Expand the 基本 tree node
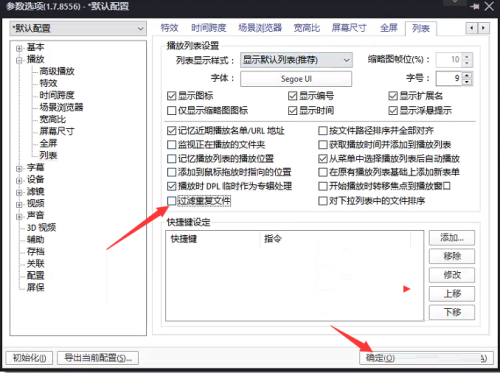Screen dimensions: 500x373 pyautogui.click(x=19, y=48)
